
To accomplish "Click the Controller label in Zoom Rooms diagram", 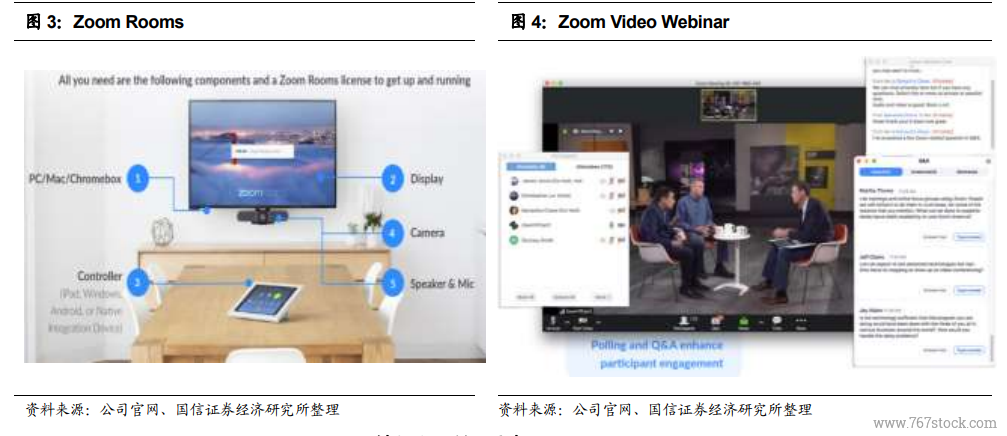I will point(100,276).
